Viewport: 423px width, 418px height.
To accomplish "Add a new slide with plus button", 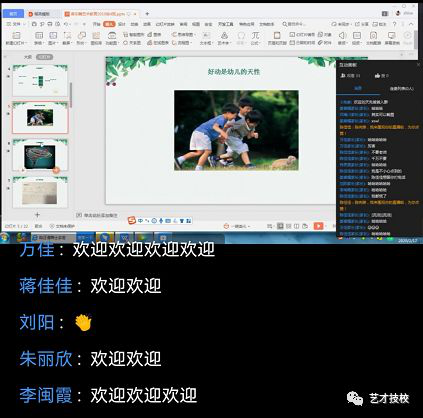I will click(x=37, y=215).
